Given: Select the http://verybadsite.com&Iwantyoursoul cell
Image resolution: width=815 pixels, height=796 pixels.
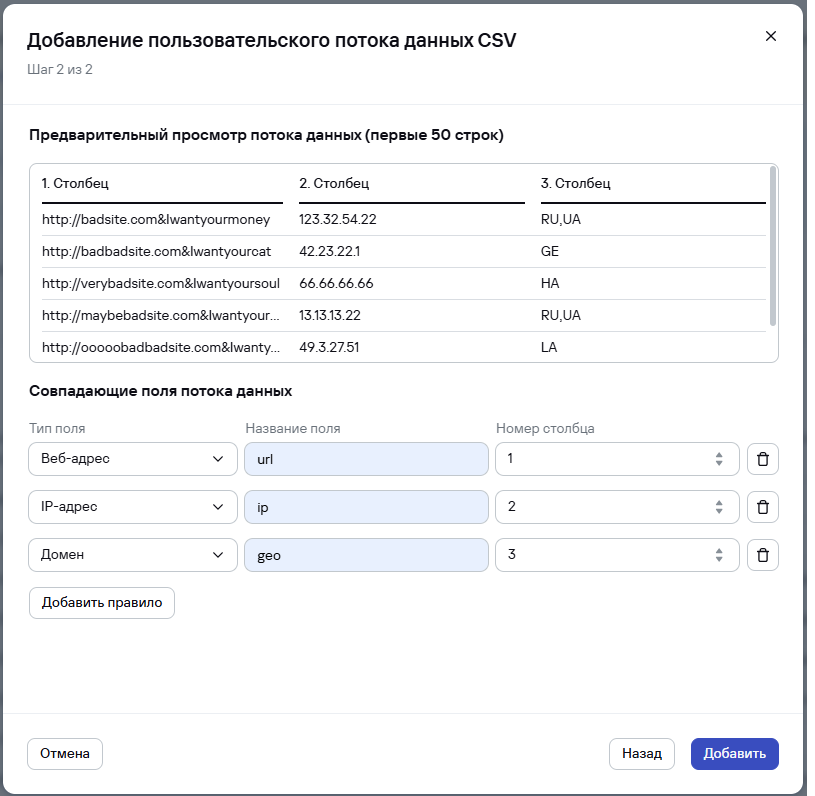Looking at the screenshot, I should [x=161, y=283].
